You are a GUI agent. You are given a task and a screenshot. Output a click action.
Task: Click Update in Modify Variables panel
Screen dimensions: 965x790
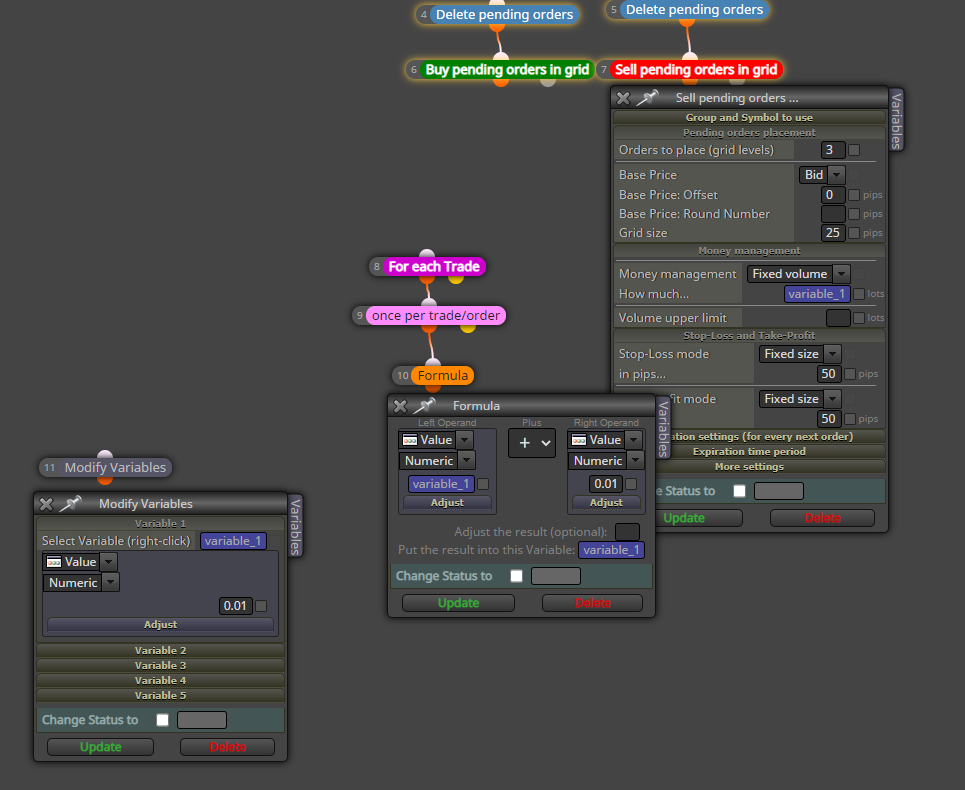pyautogui.click(x=100, y=747)
